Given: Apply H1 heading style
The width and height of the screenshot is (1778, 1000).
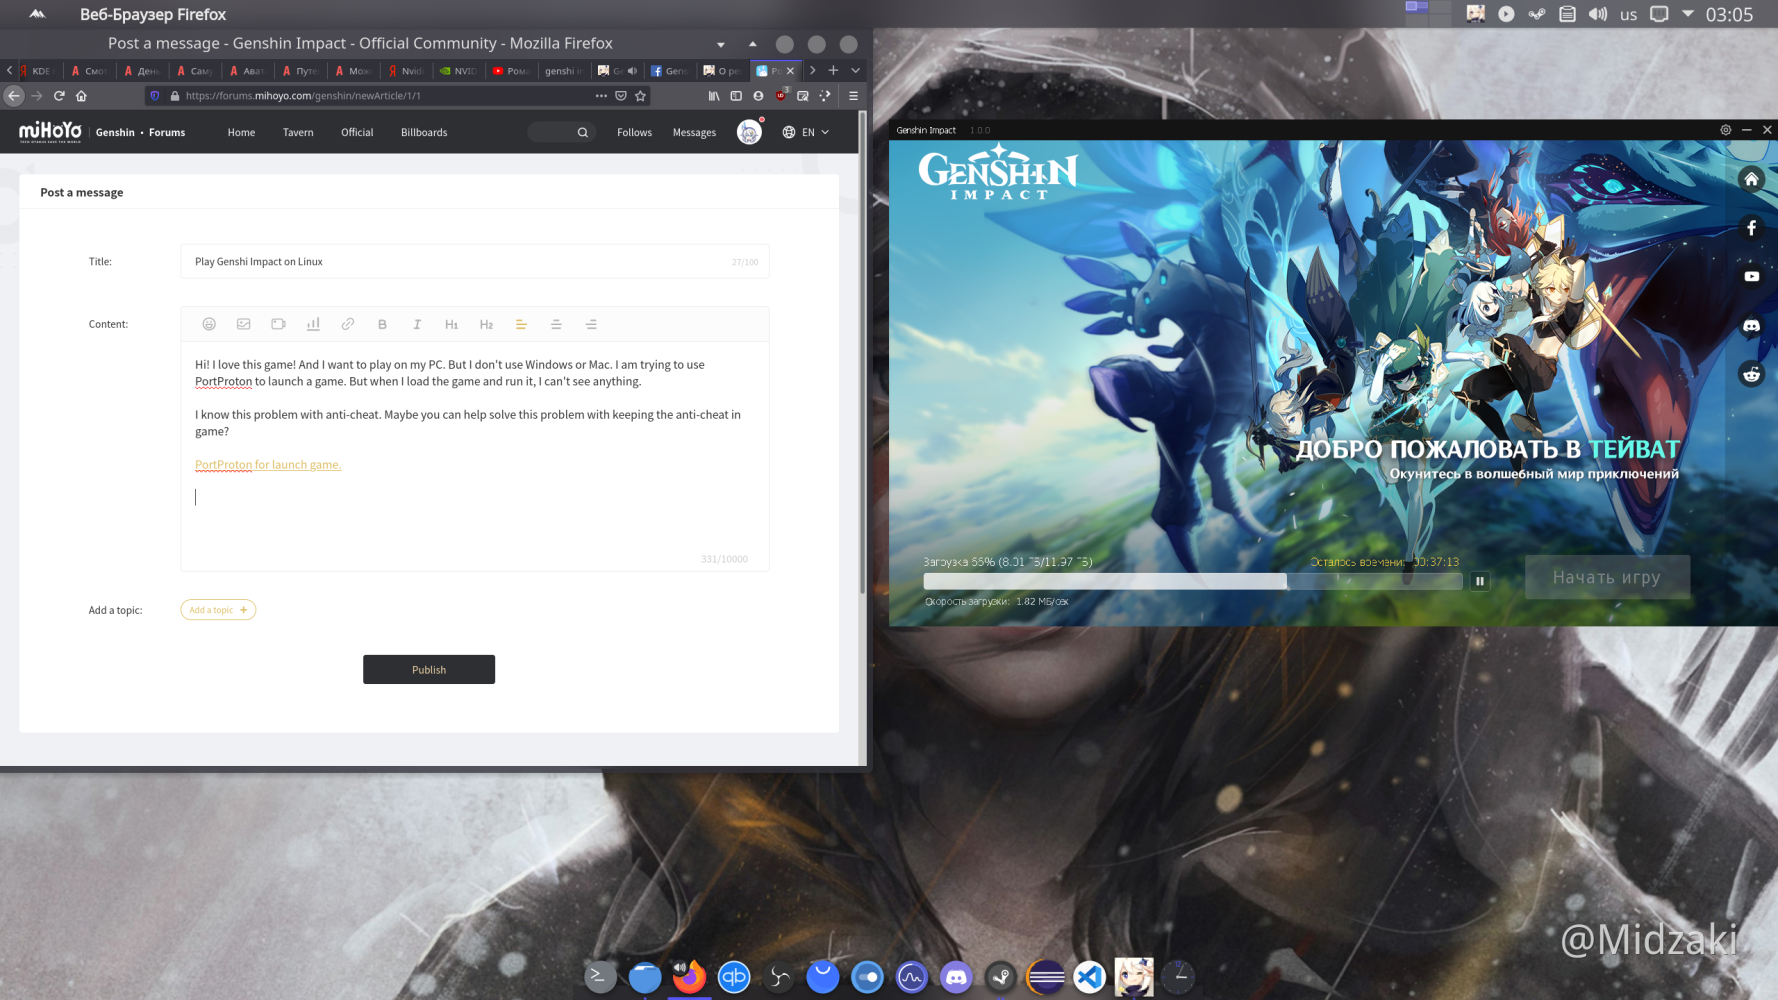Looking at the screenshot, I should [x=451, y=324].
